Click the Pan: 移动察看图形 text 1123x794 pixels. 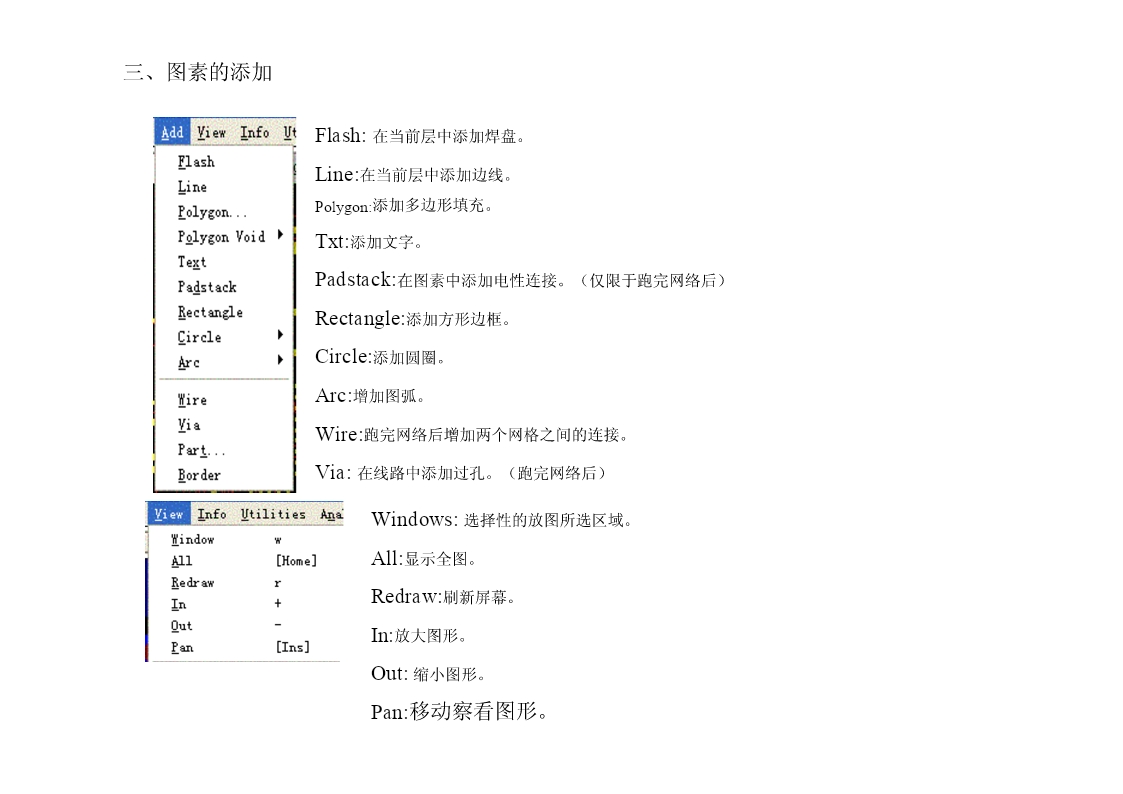click(460, 712)
